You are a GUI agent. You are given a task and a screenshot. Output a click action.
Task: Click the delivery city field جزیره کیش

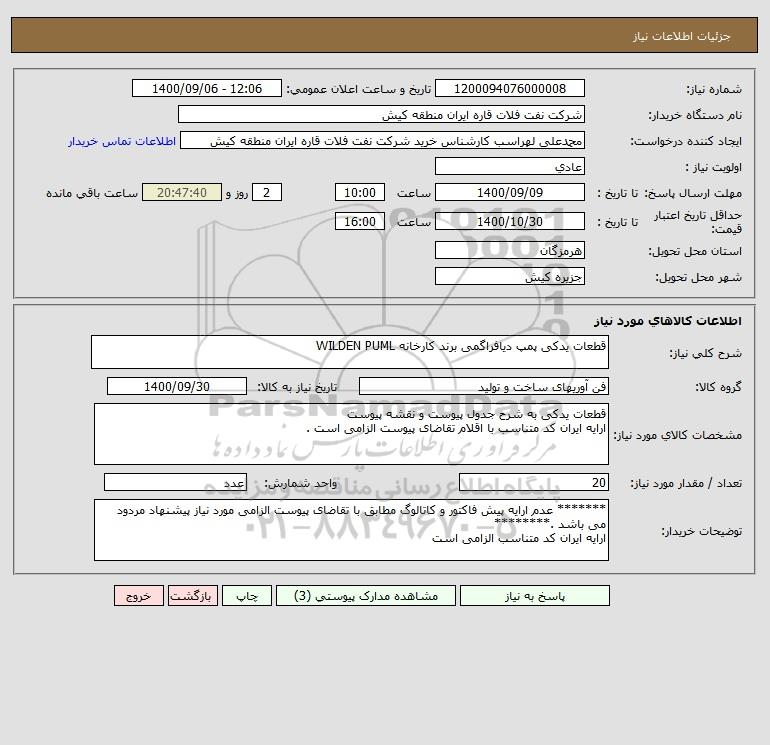510,276
